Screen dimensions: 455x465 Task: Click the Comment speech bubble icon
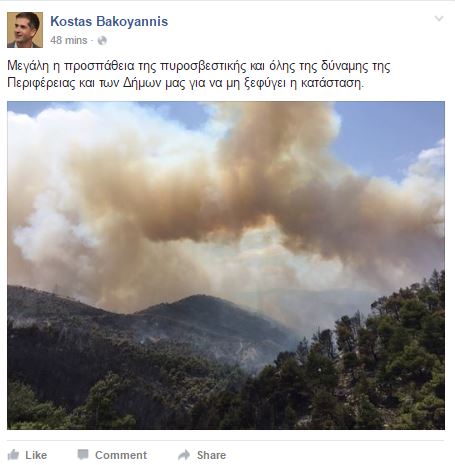[83, 454]
